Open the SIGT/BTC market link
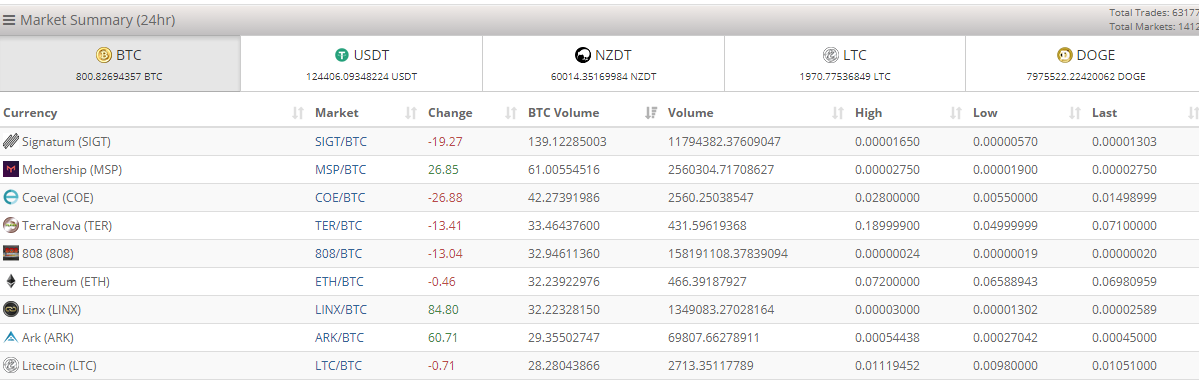 (x=340, y=142)
